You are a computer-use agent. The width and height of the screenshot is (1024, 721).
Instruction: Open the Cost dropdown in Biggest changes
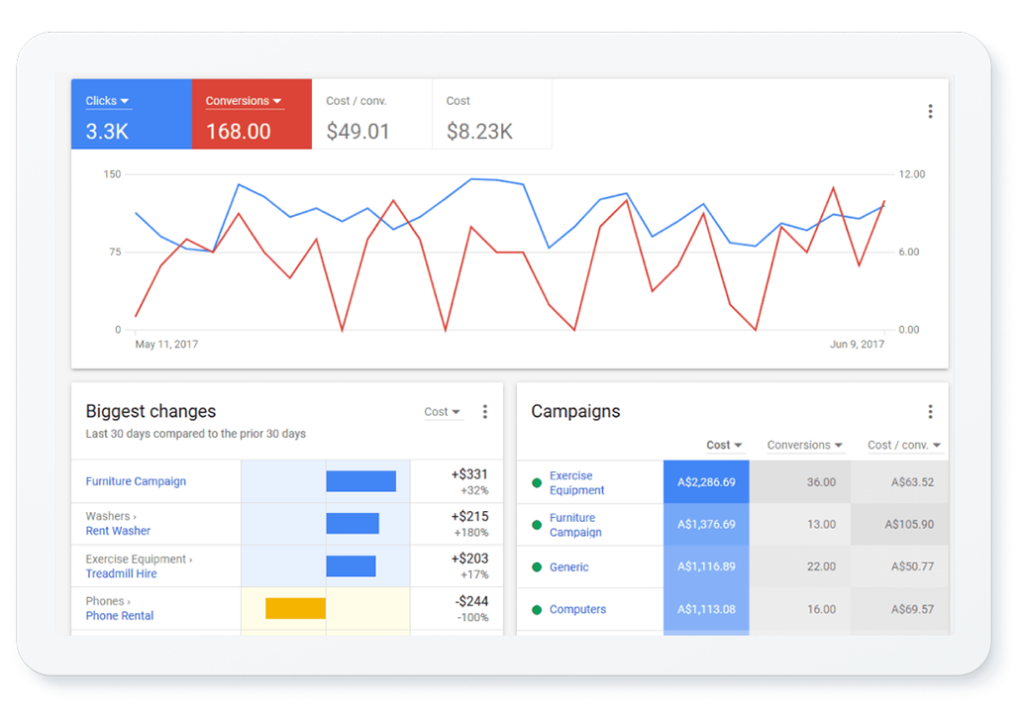(442, 412)
